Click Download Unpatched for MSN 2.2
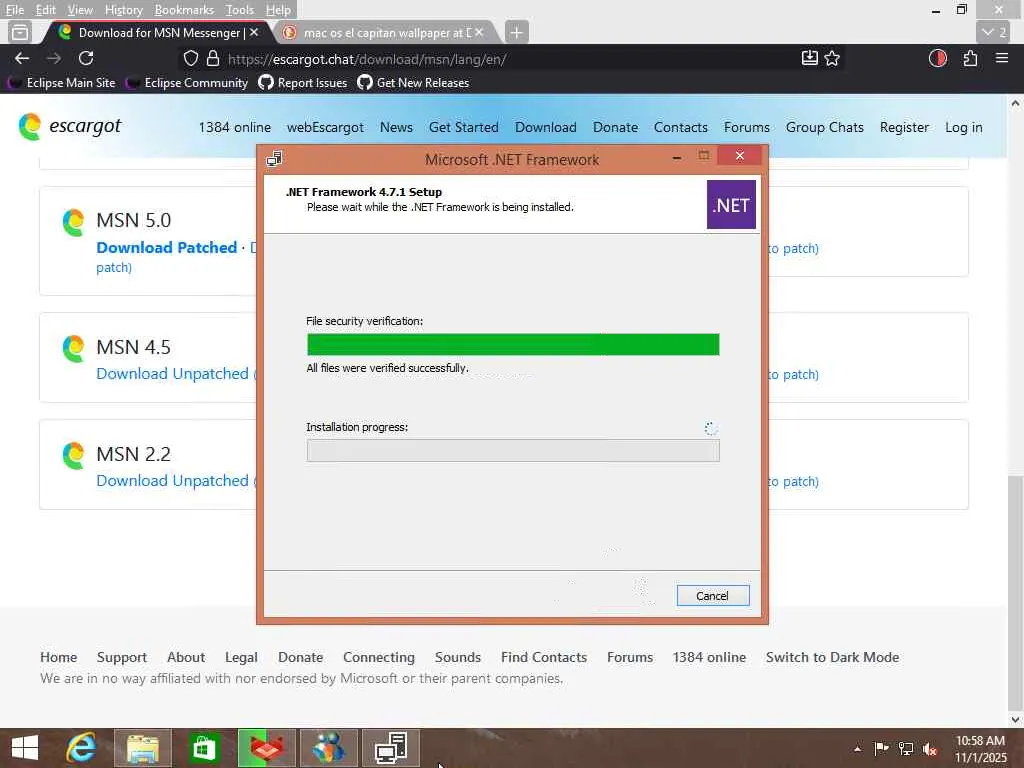The width and height of the screenshot is (1024, 768). (x=172, y=481)
